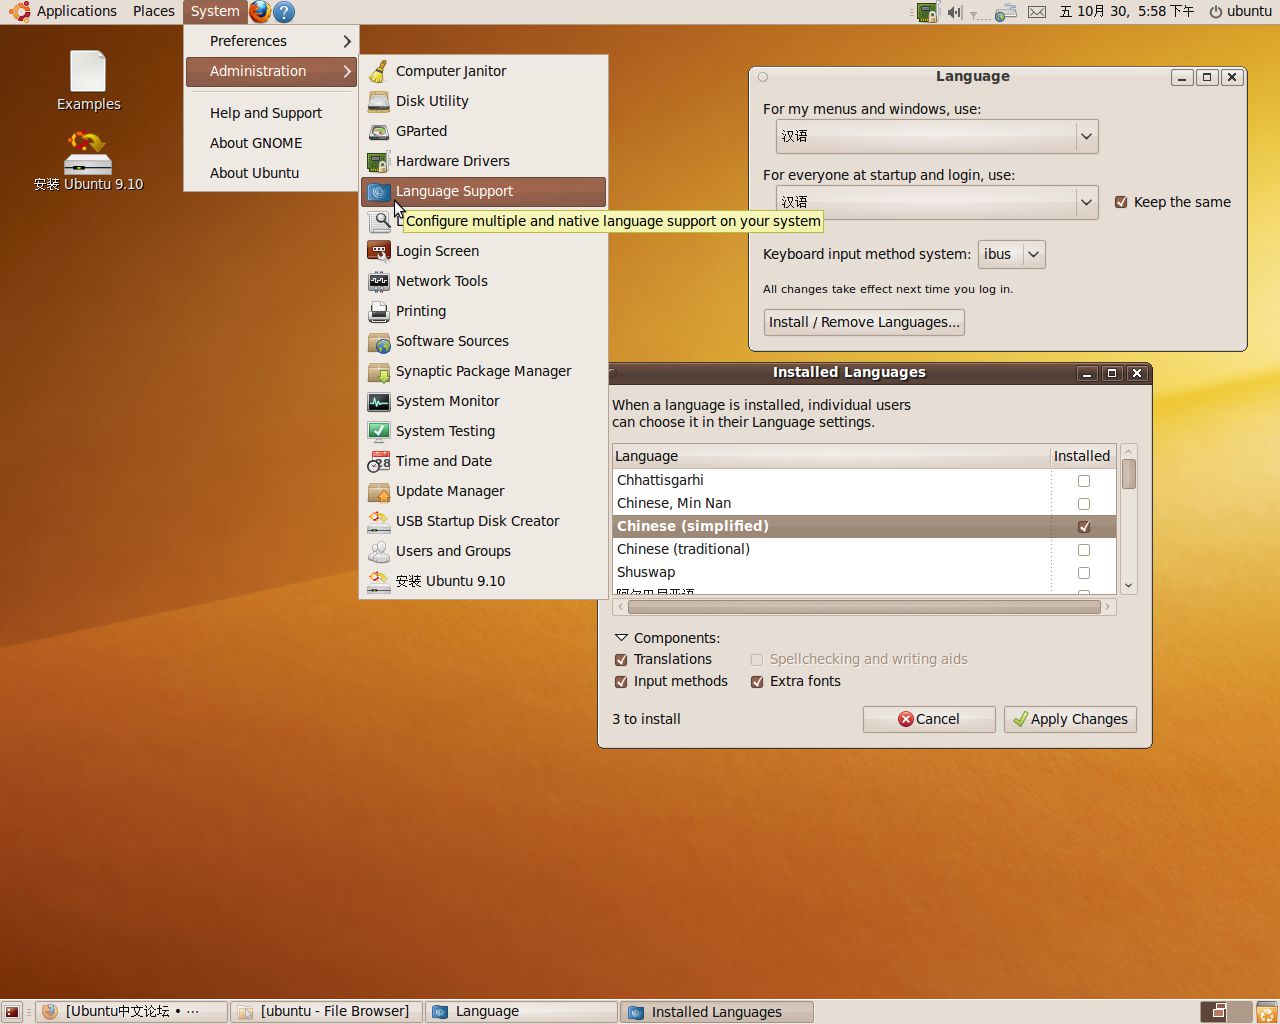This screenshot has height=1024, width=1280.
Task: Toggle Input methods checkbox
Action: point(621,682)
